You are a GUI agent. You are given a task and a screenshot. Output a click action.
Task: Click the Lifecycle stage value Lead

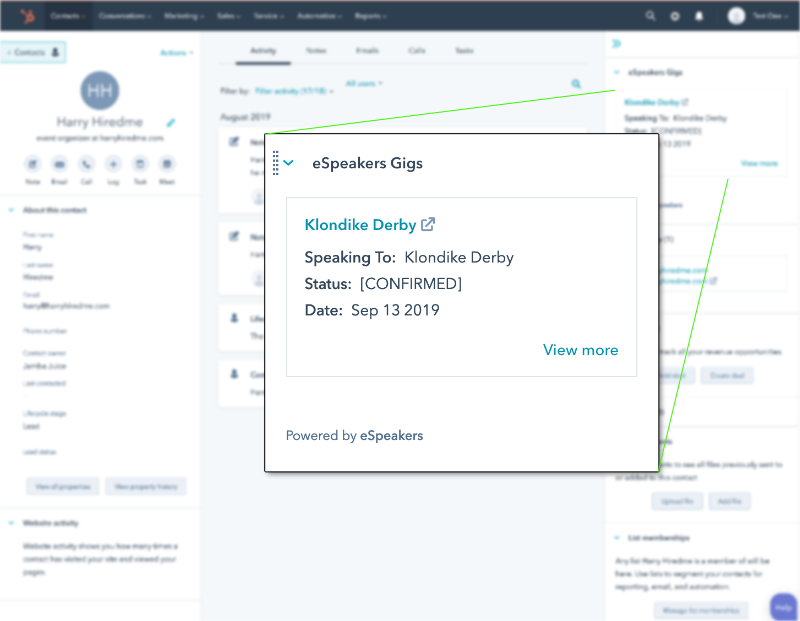click(x=31, y=427)
